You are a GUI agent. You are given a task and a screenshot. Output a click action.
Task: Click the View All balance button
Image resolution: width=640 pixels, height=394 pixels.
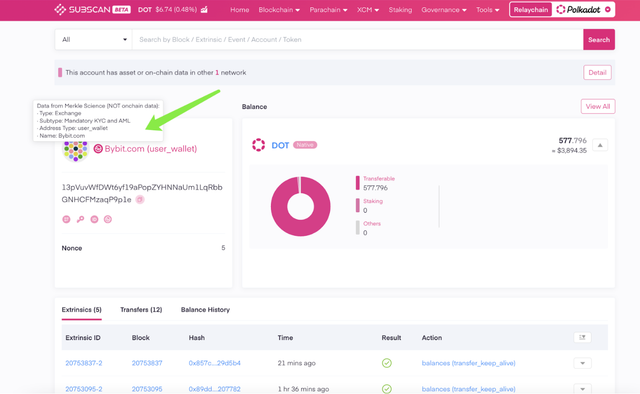pyautogui.click(x=598, y=107)
